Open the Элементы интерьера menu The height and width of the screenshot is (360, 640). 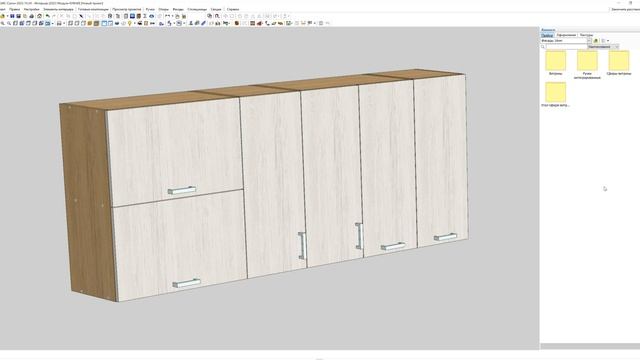click(58, 9)
